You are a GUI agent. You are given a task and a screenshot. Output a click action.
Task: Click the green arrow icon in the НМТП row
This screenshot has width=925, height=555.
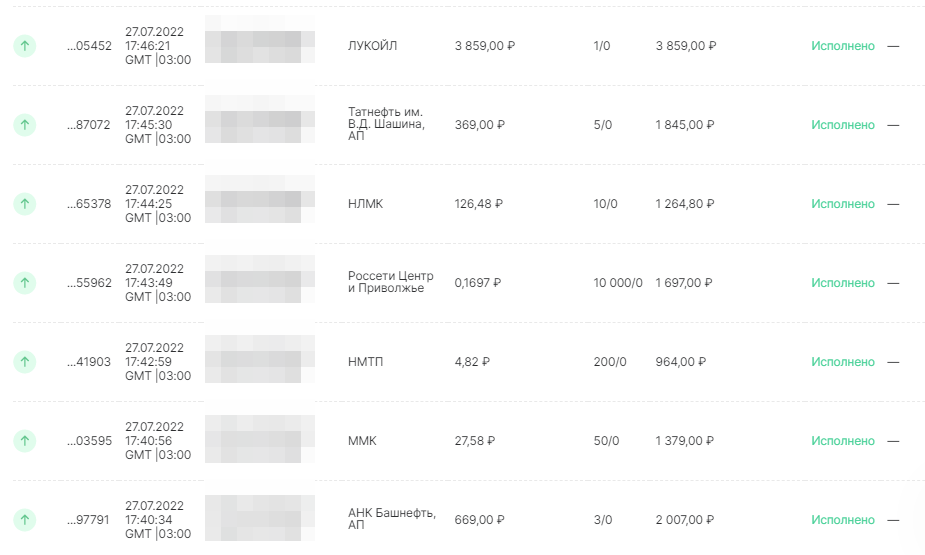(25, 362)
